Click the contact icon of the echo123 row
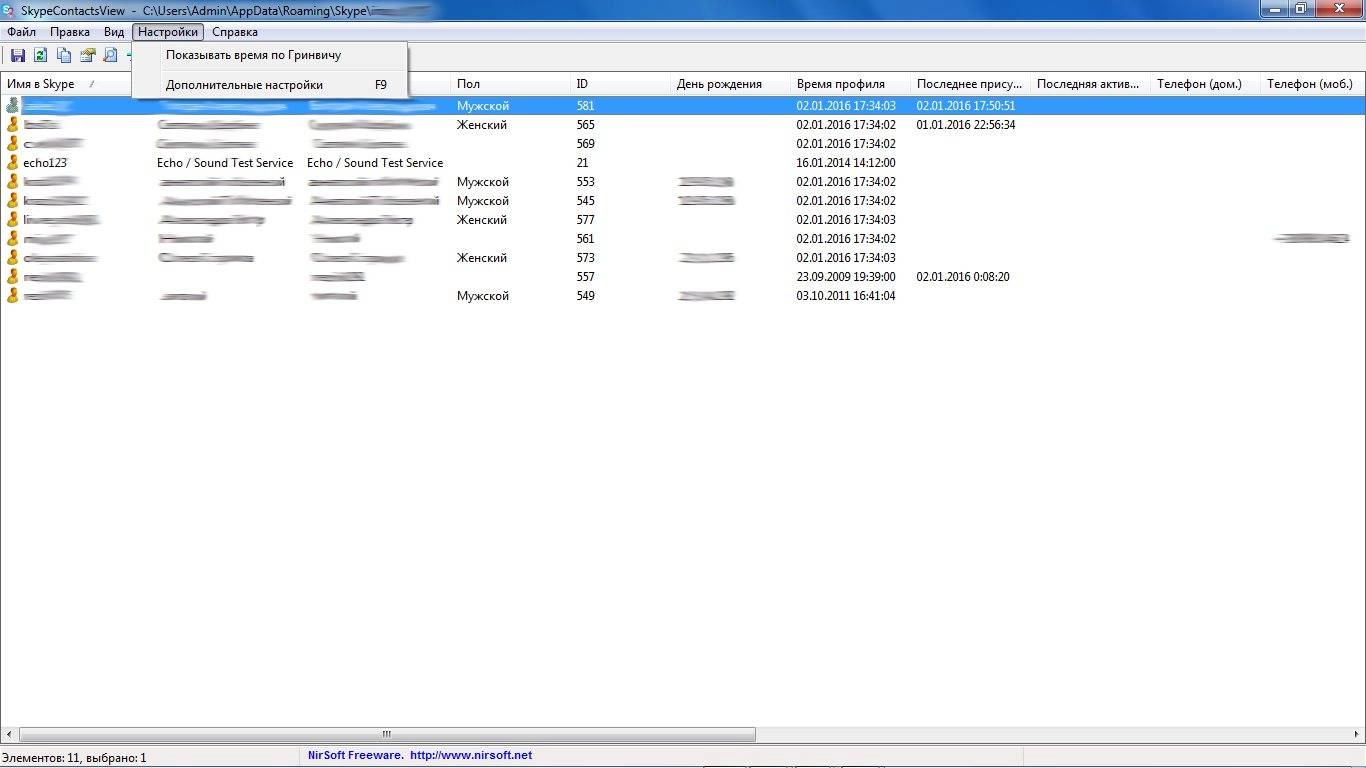Viewport: 1366px width, 768px height. coord(12,162)
